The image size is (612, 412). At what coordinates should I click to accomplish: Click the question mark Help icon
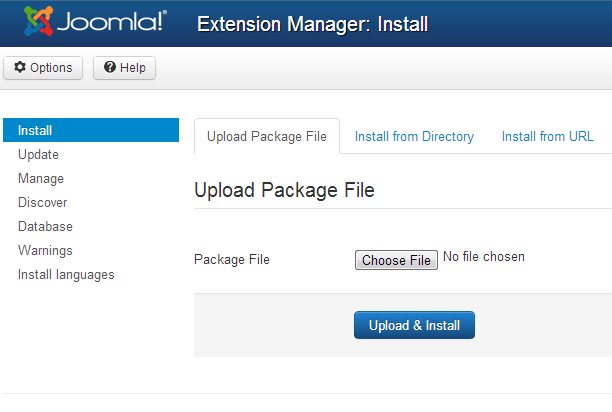(110, 68)
